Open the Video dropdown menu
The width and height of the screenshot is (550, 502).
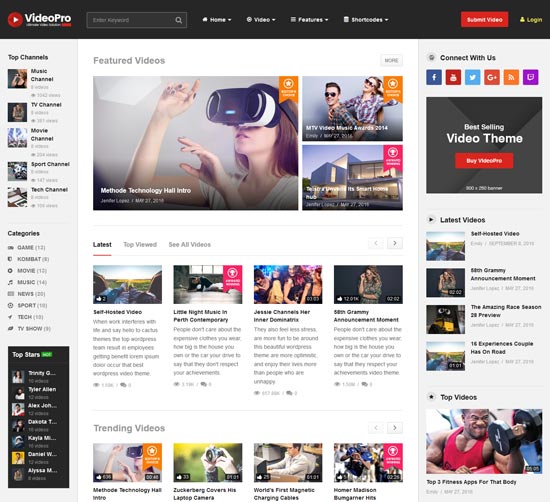point(261,20)
